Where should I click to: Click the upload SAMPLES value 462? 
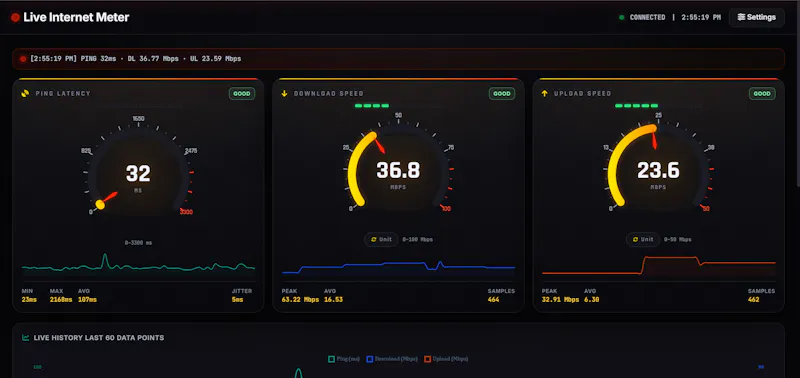coord(754,300)
